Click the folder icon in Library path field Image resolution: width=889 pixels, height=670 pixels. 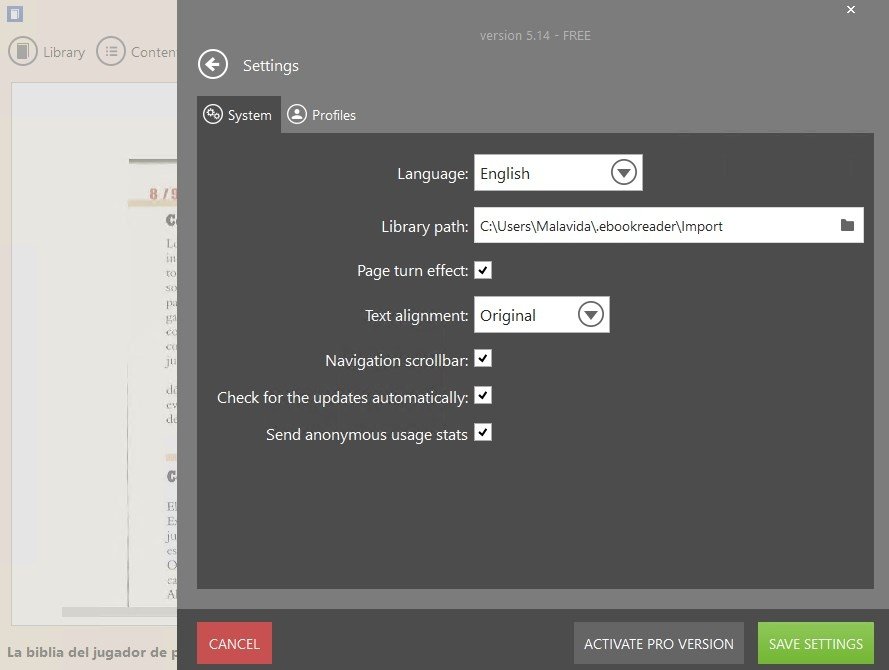[x=847, y=226]
